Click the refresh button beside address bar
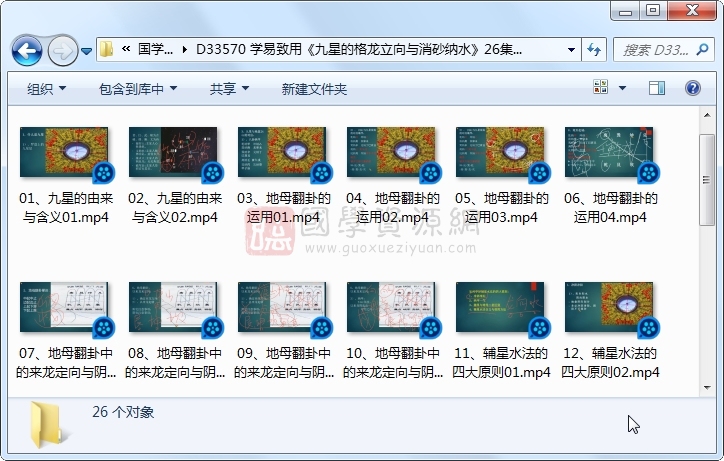 (x=594, y=49)
